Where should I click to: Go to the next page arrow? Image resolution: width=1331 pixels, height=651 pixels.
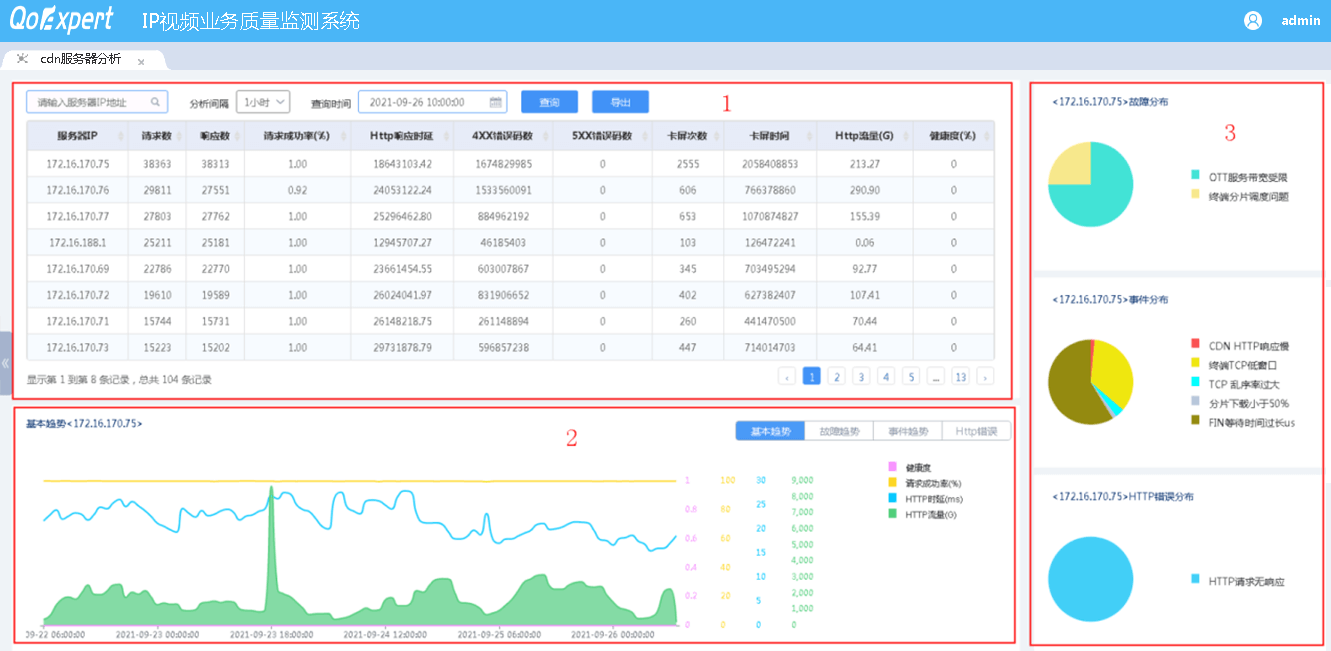(x=985, y=376)
